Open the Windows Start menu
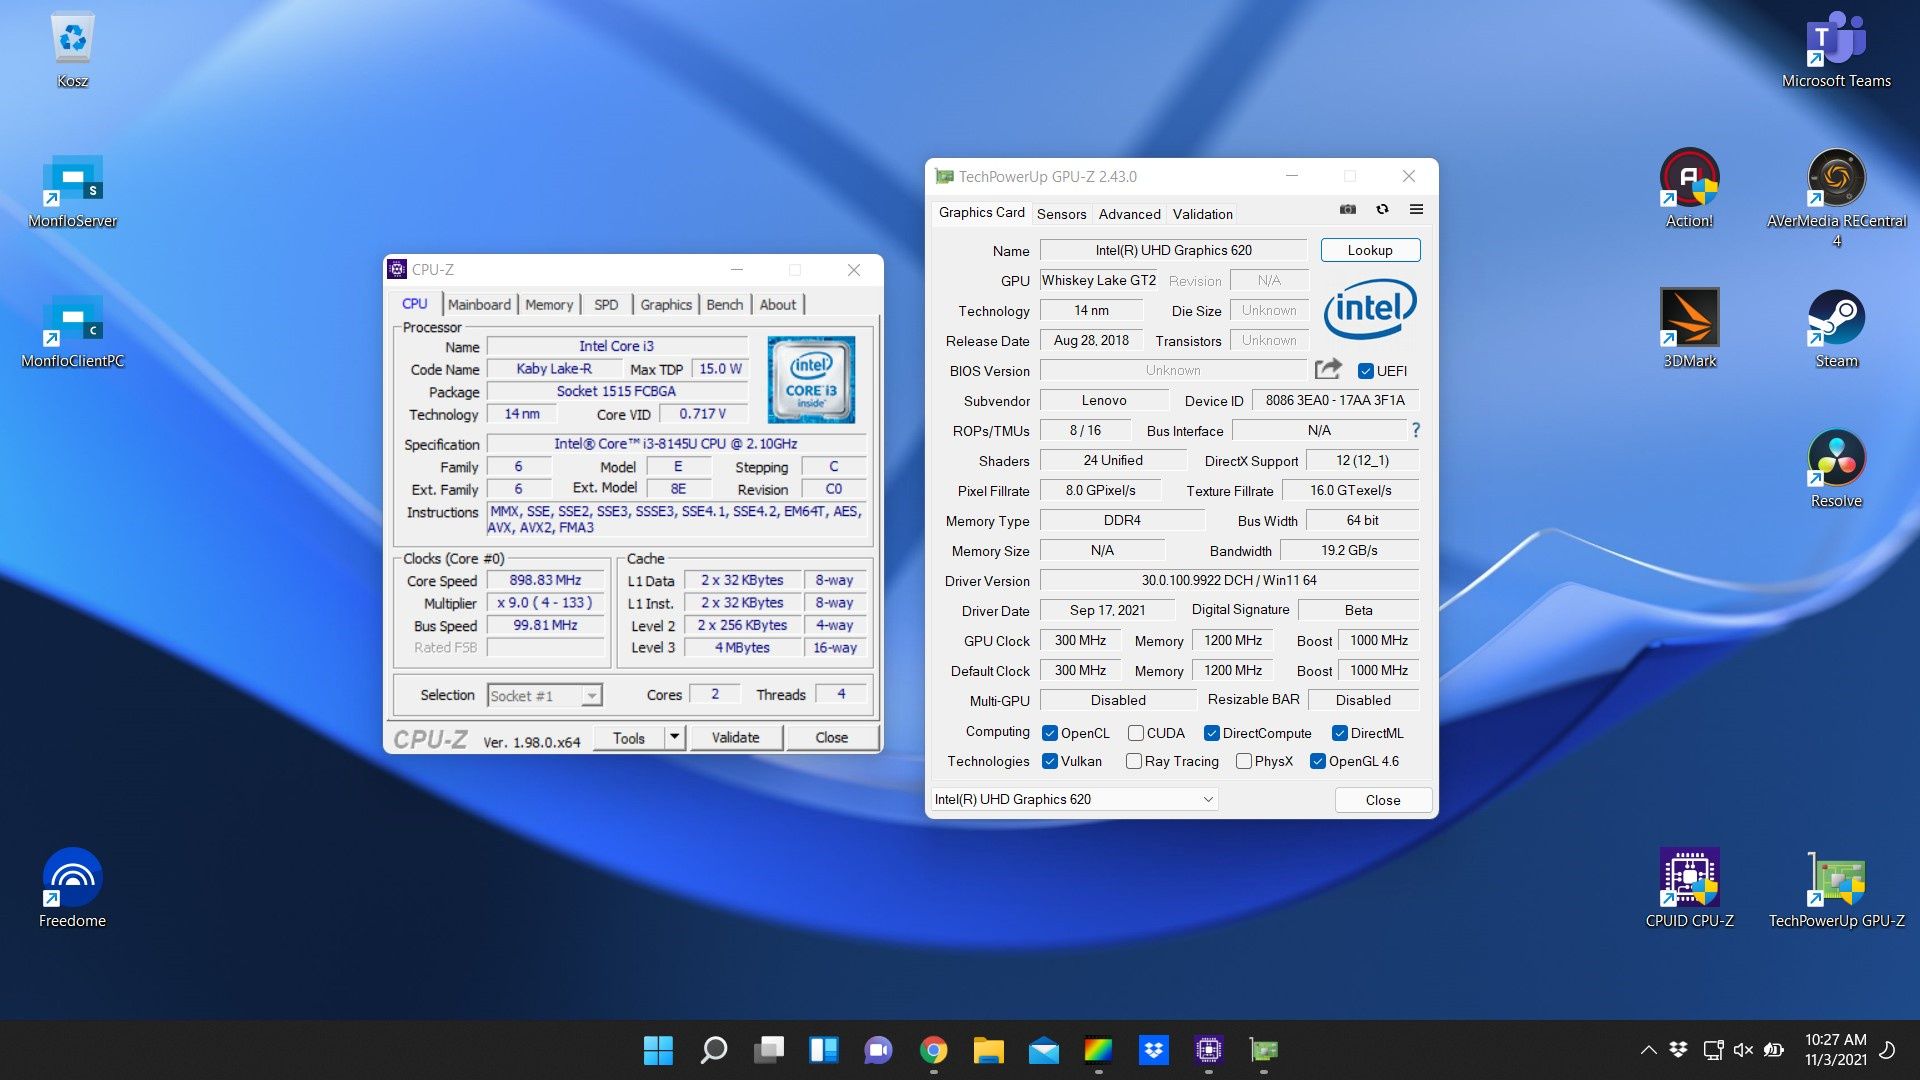Screen dimensions: 1920x1080 (x=658, y=1050)
